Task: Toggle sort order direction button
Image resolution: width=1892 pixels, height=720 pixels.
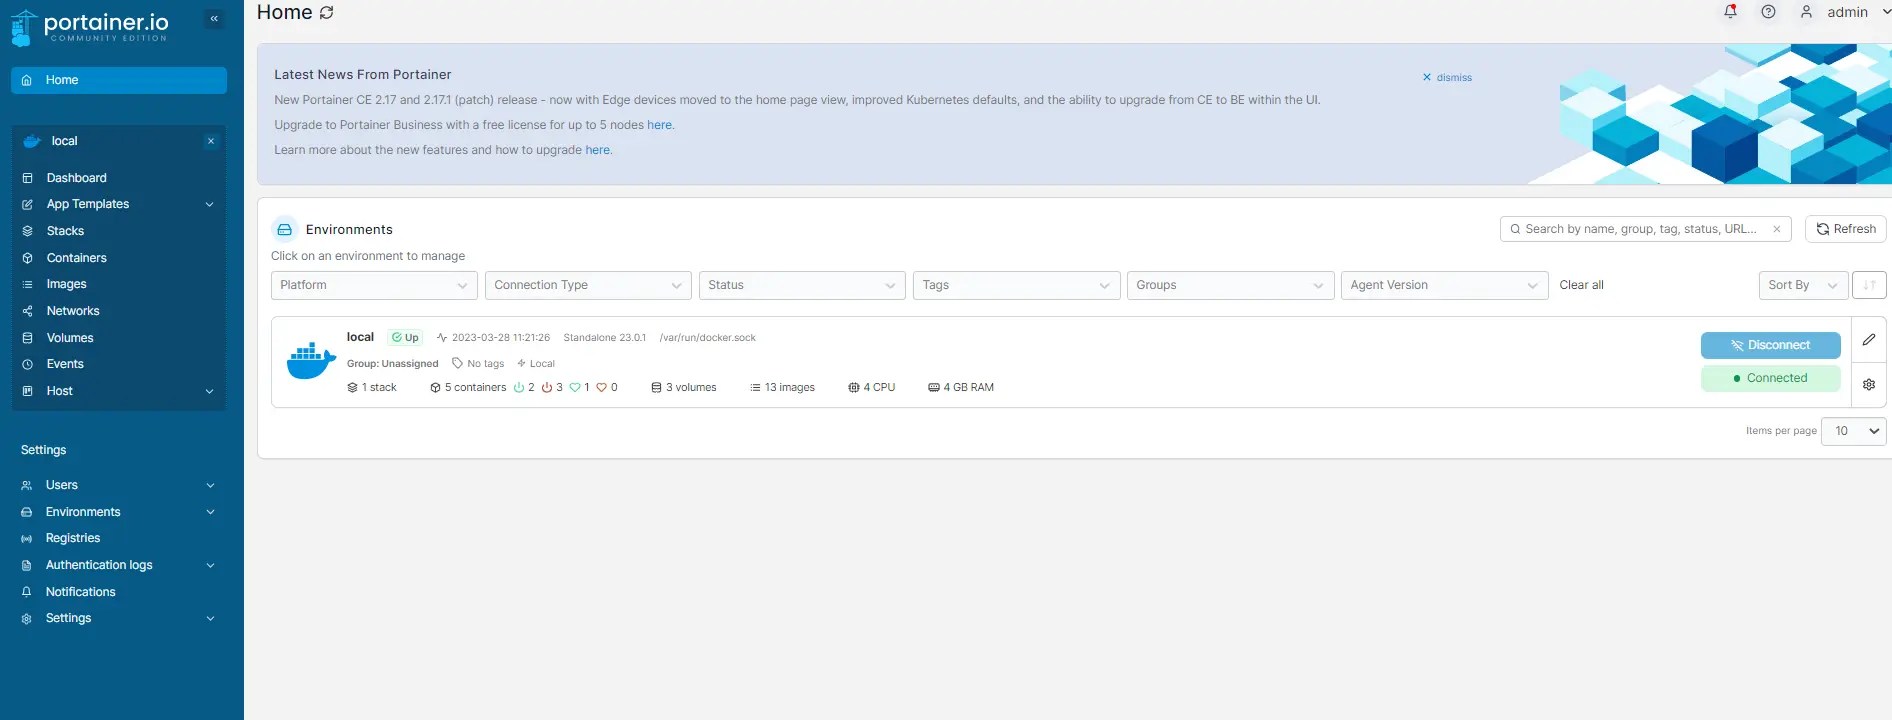Action: point(1869,285)
